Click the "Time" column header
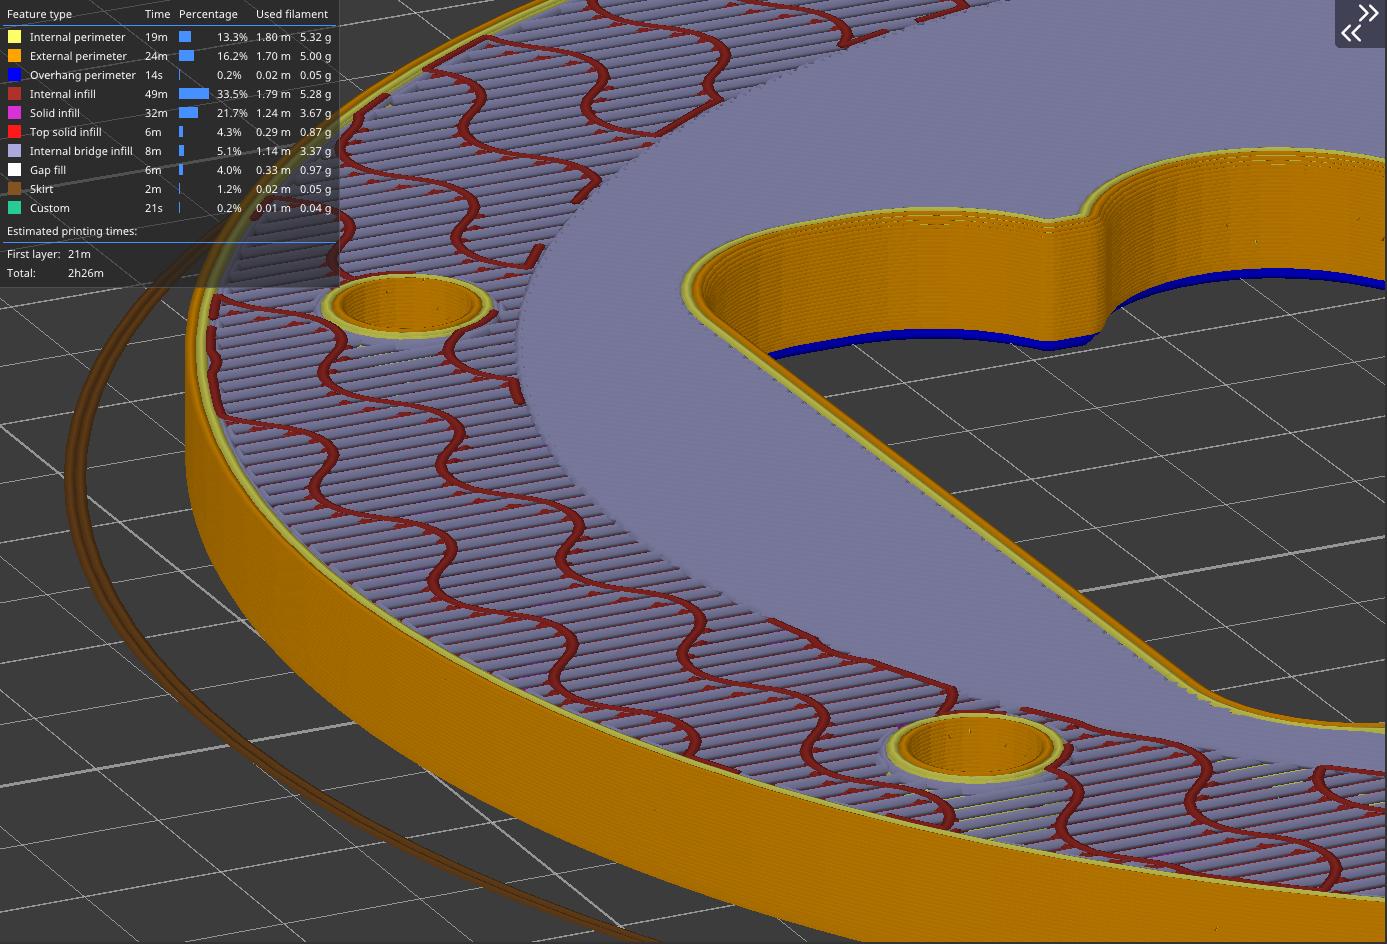This screenshot has height=944, width=1387. 157,14
